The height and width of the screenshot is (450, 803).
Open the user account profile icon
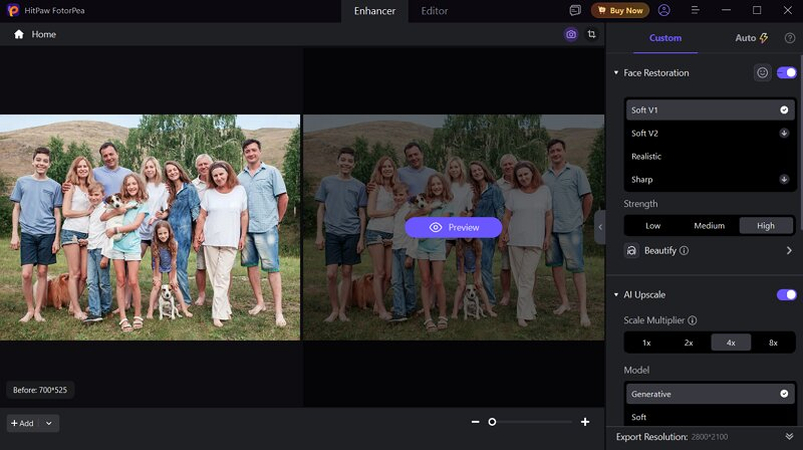coord(664,10)
